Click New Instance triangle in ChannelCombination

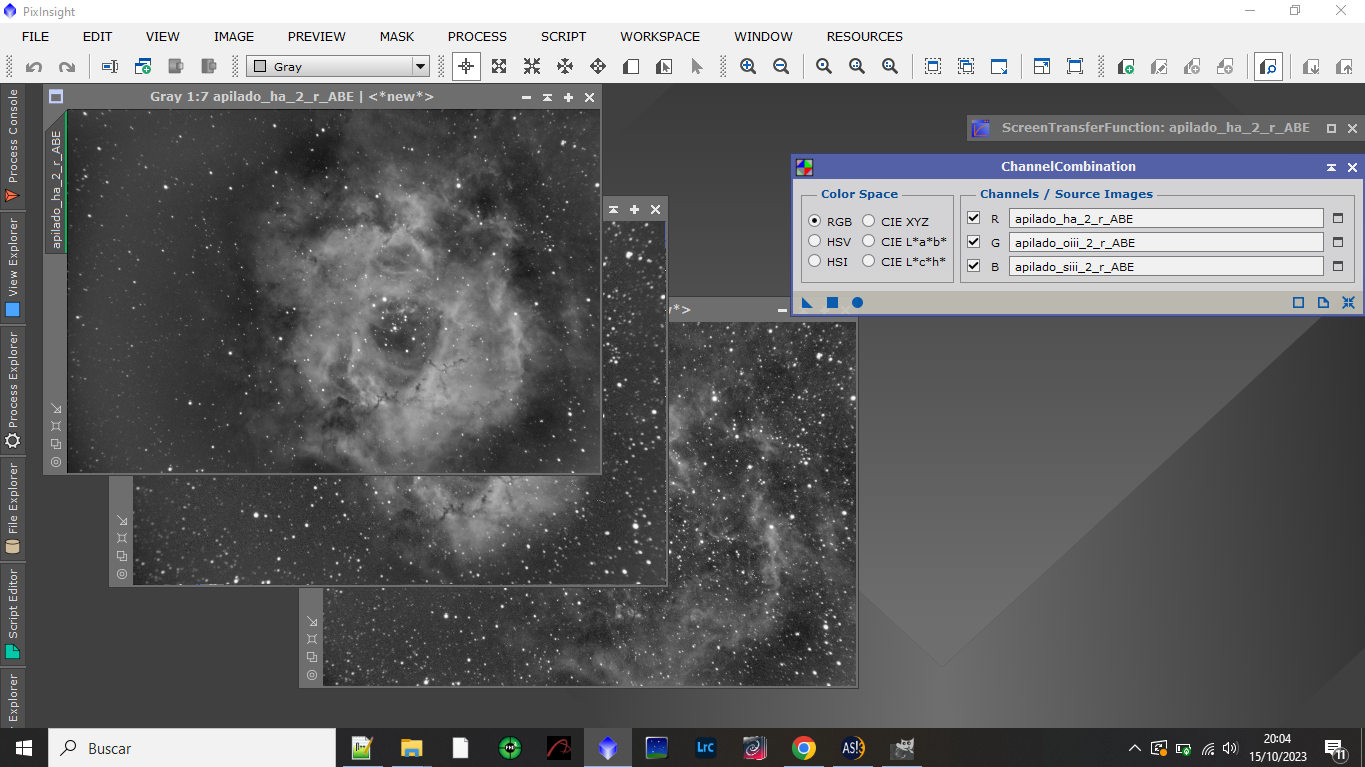pos(807,303)
